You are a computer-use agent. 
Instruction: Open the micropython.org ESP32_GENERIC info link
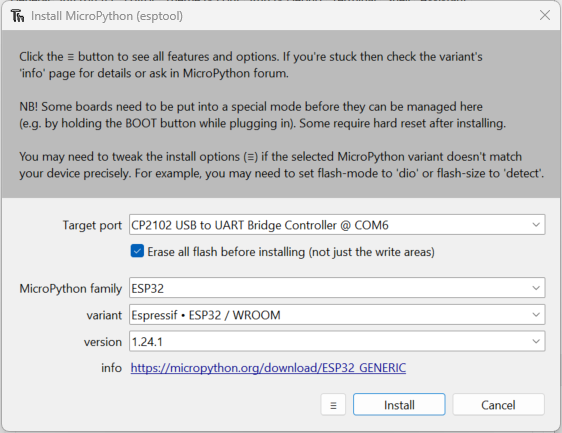268,368
